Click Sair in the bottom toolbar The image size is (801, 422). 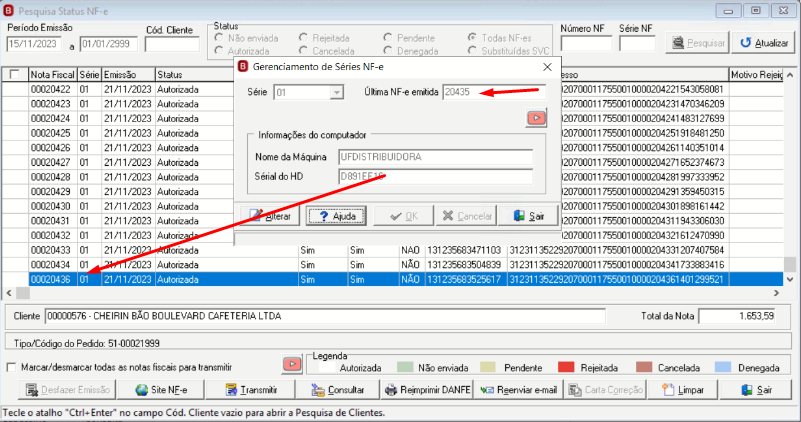tap(756, 390)
